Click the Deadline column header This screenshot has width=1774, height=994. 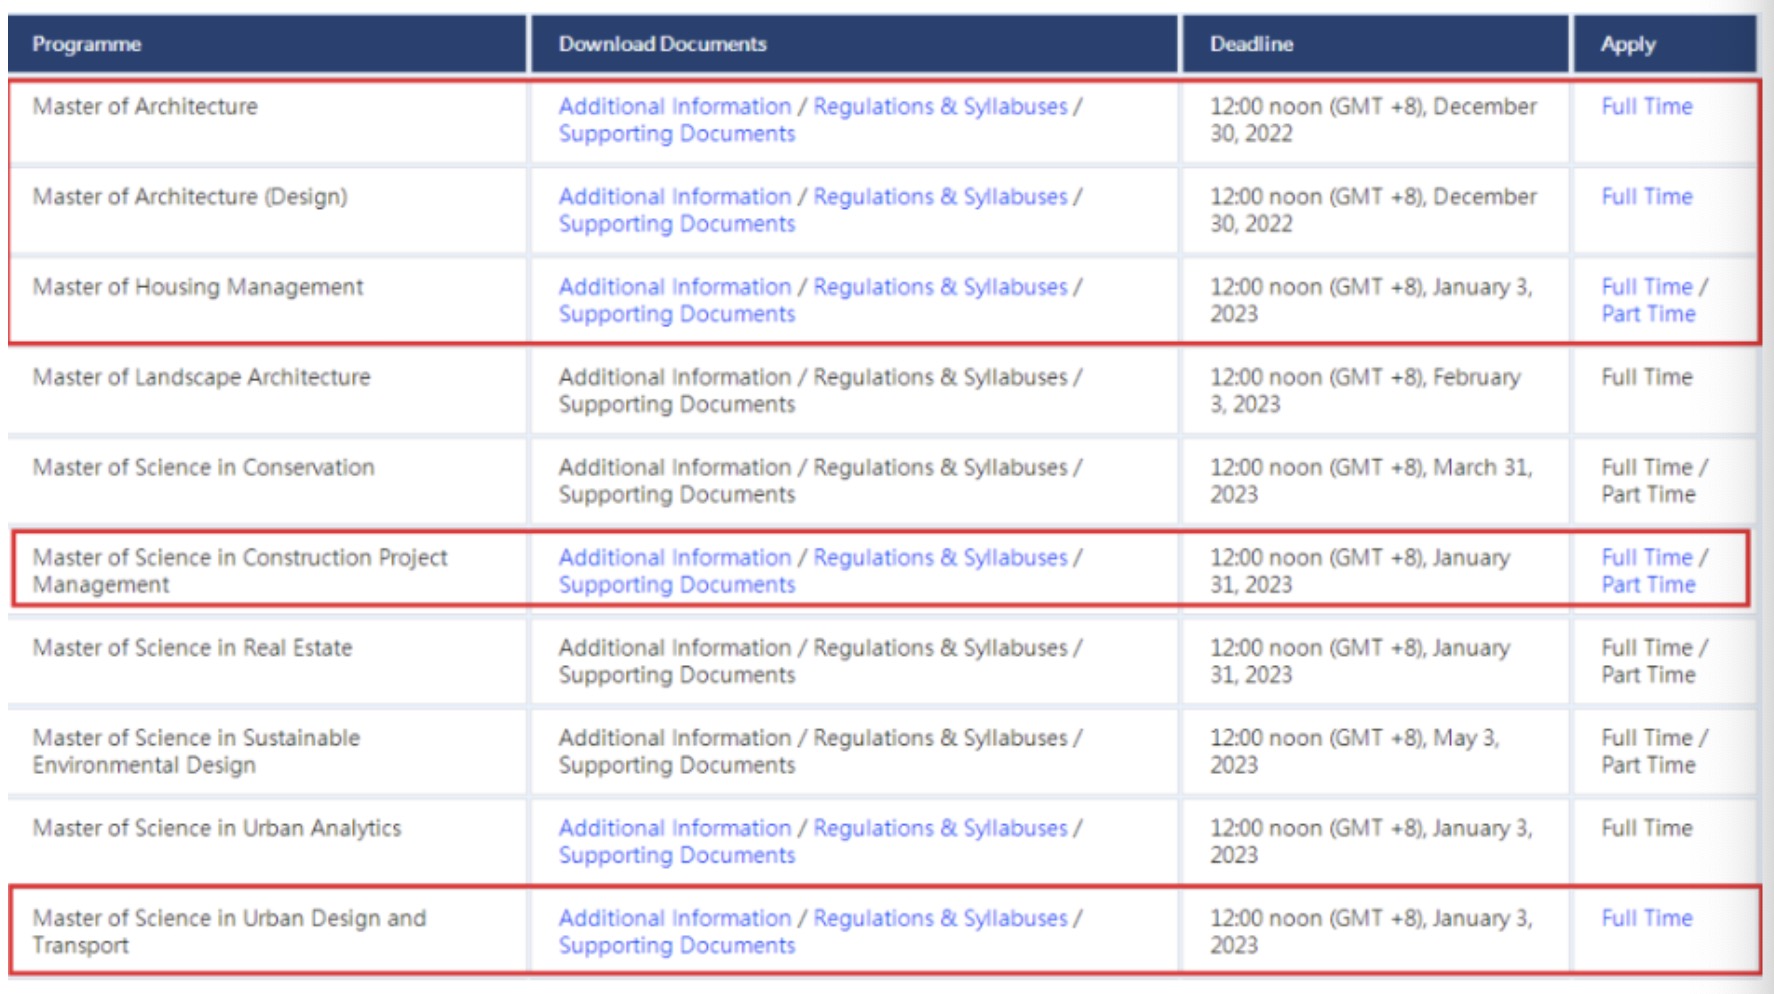point(1251,44)
